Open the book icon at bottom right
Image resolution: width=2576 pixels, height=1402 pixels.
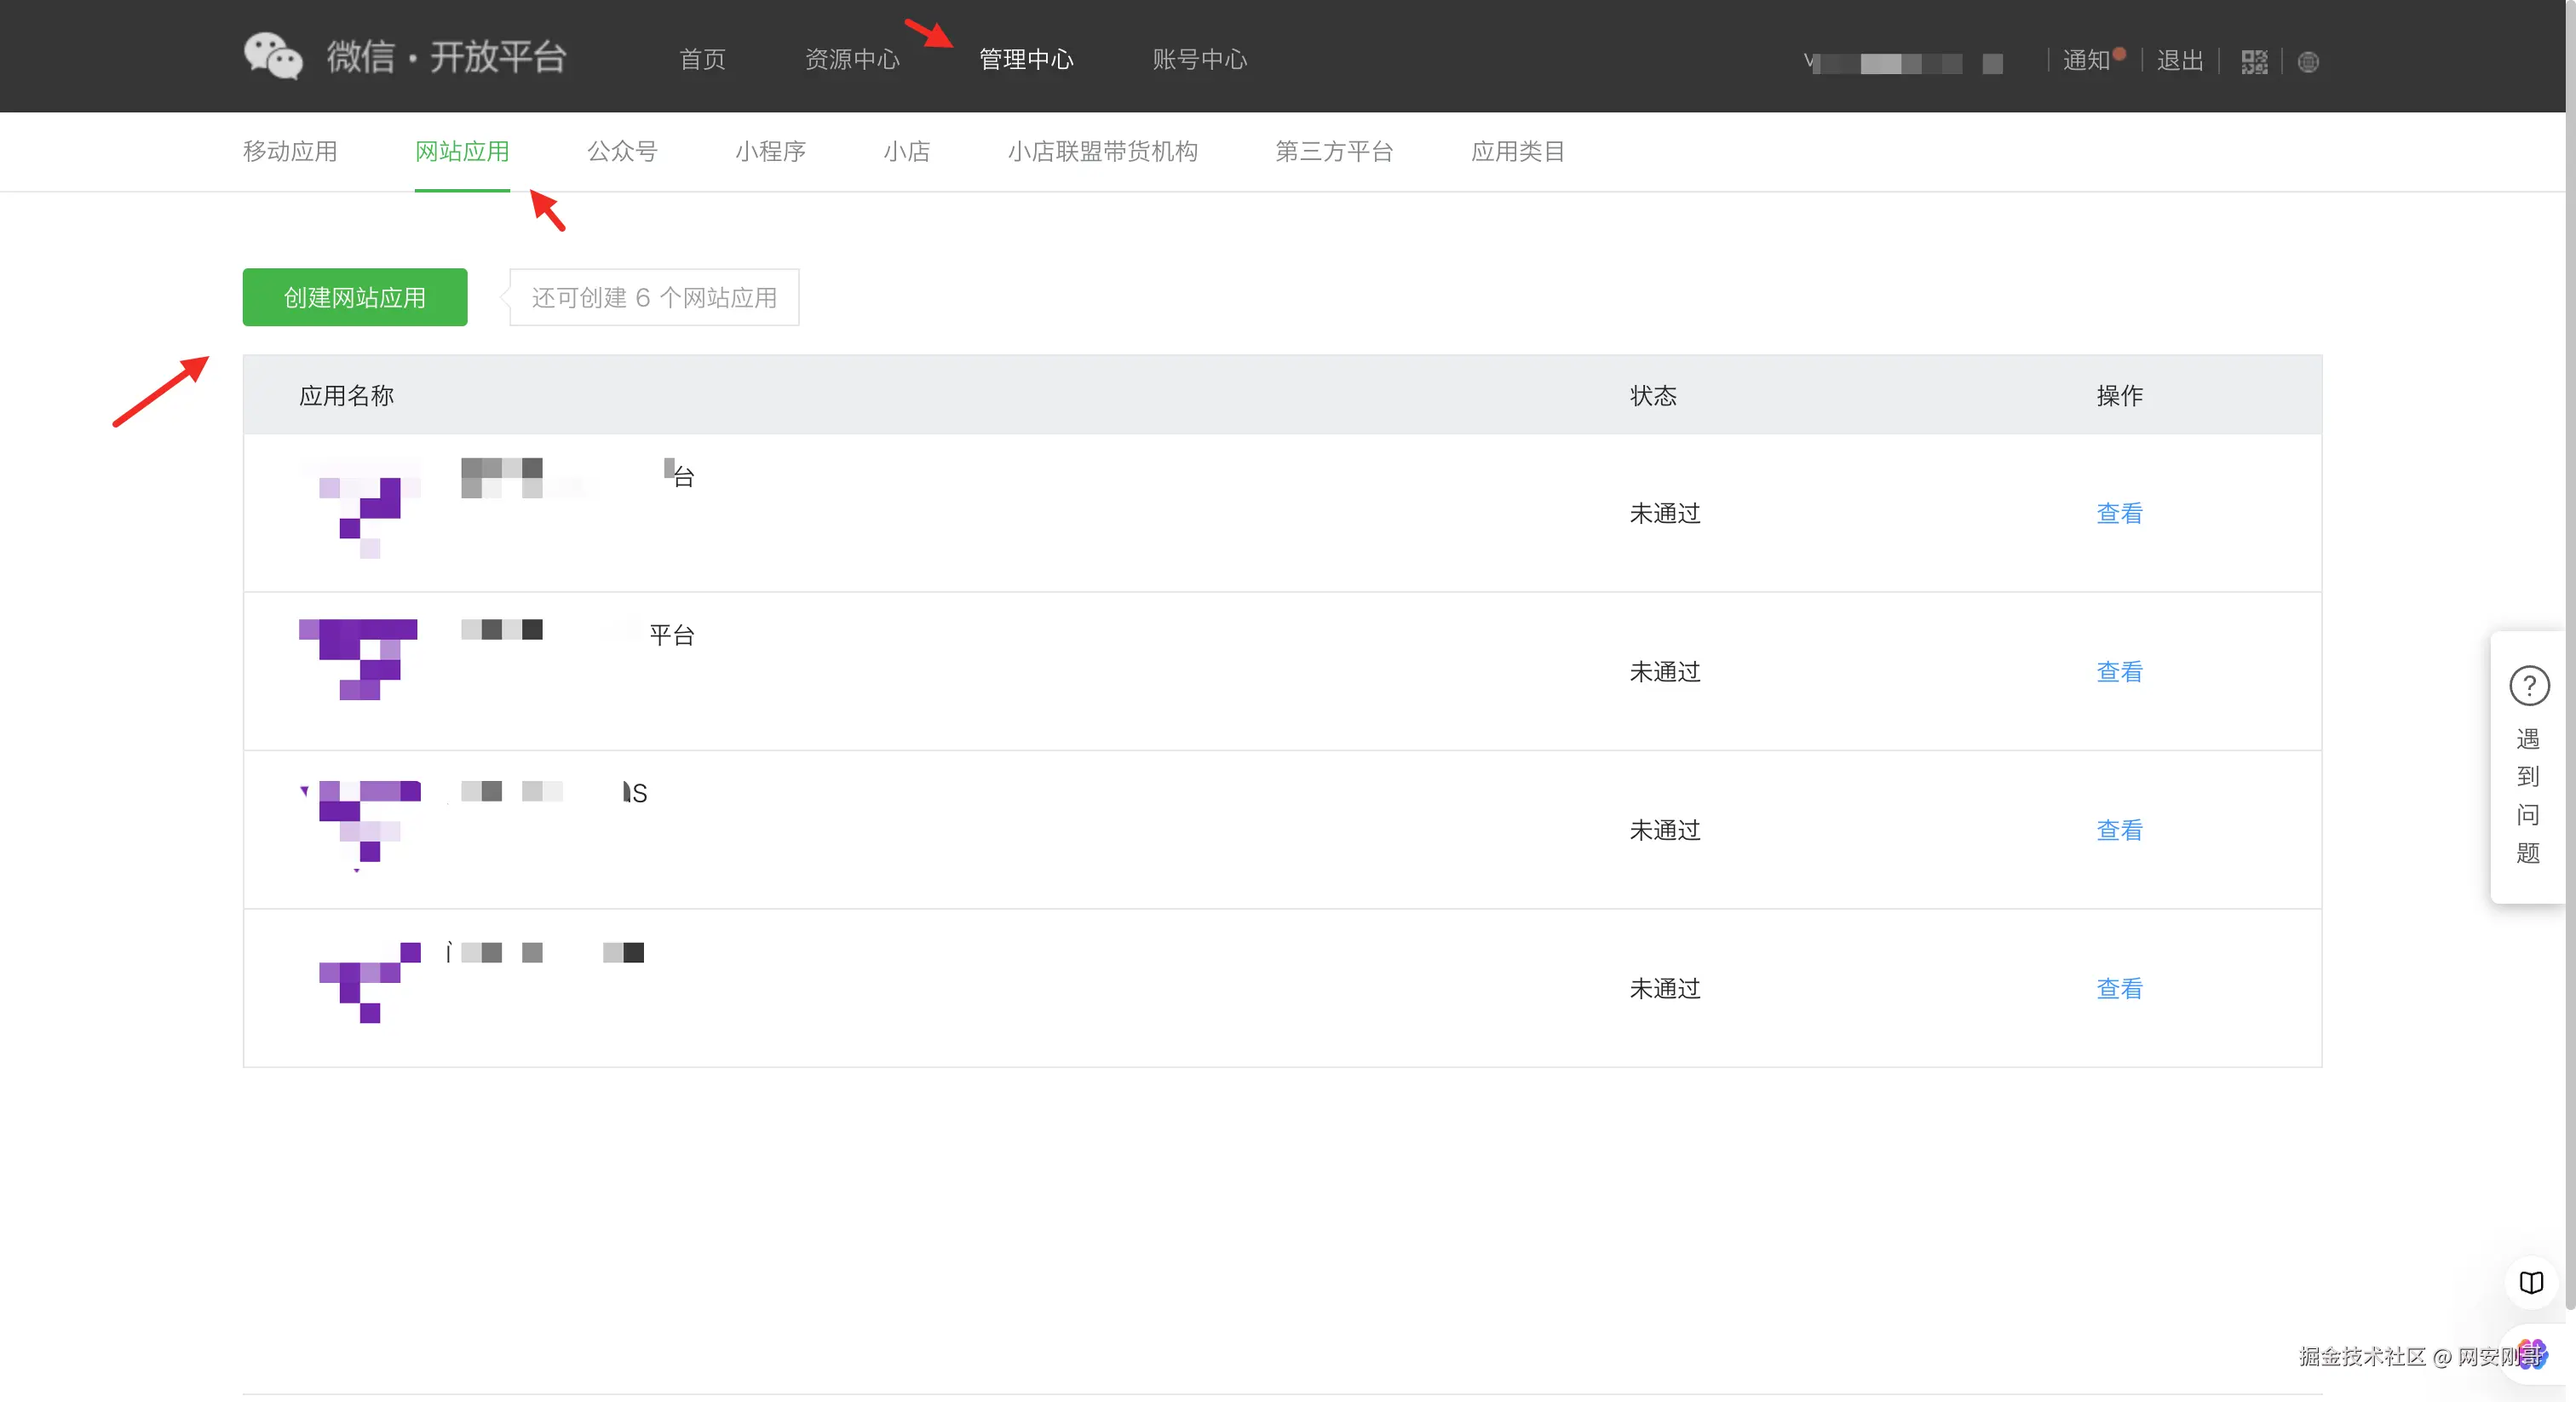[x=2531, y=1283]
